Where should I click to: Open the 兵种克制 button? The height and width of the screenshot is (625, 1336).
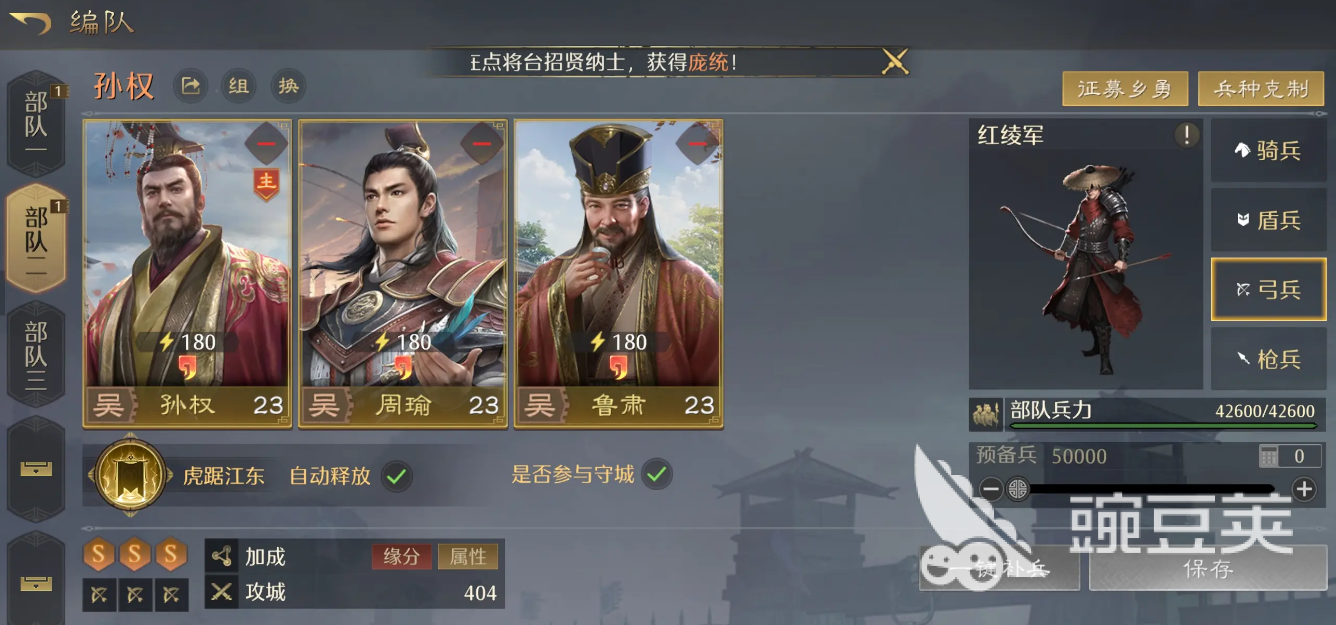click(x=1262, y=89)
